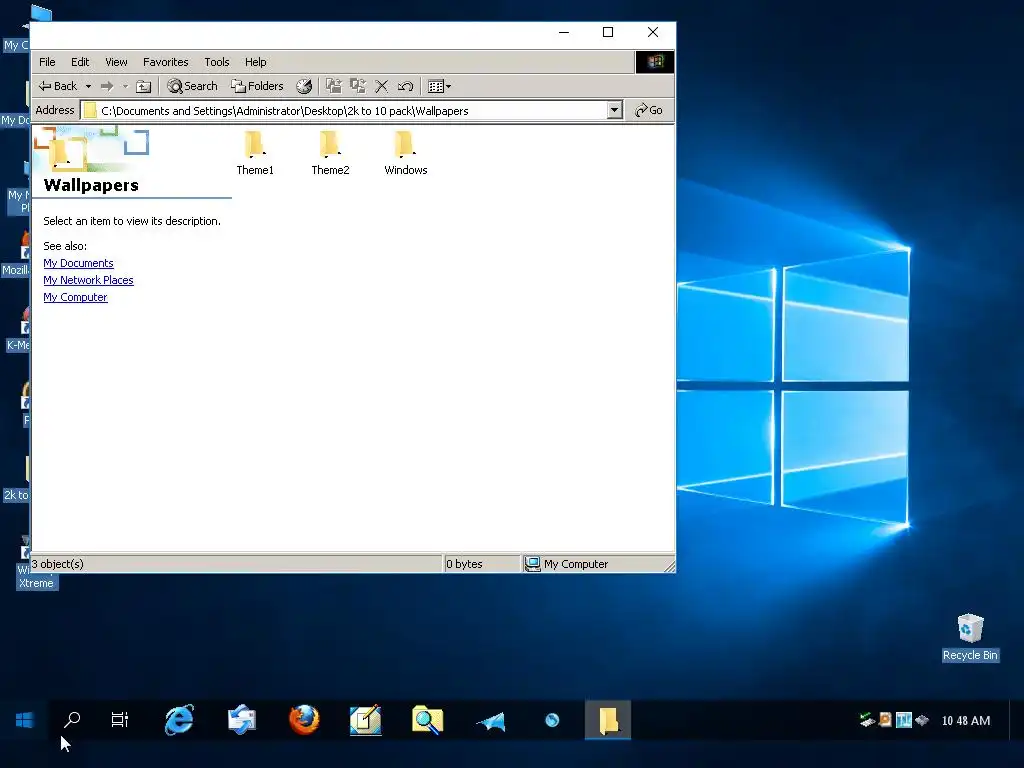Go back with the Back arrow button
1024x768 pixels.
(x=57, y=86)
